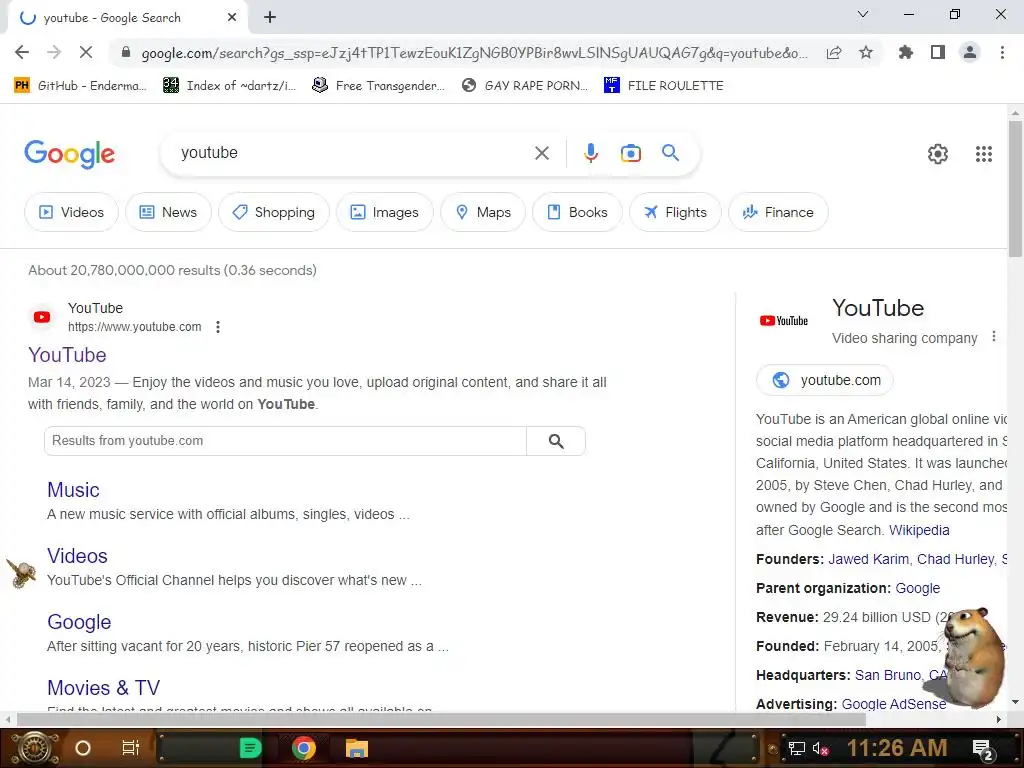Filter results by News
Image resolution: width=1024 pixels, height=768 pixels.
[x=168, y=212]
